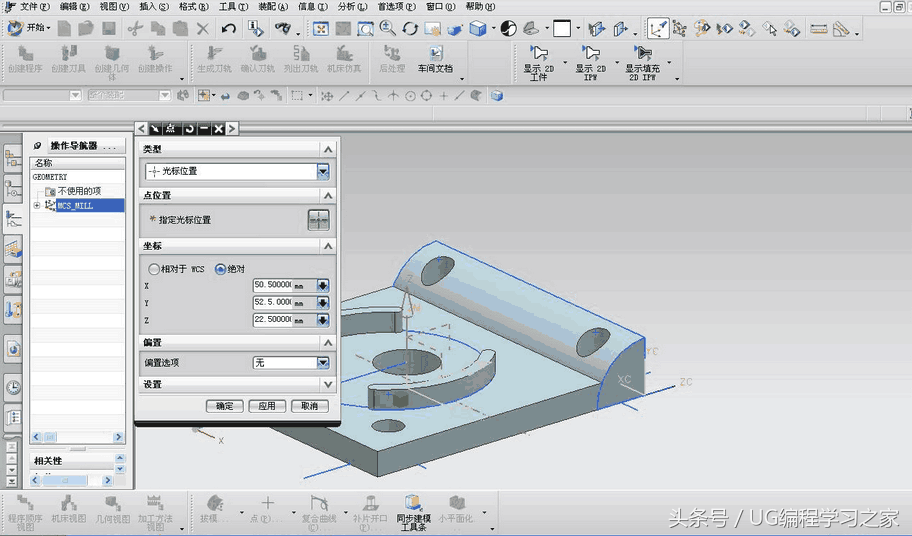
Task: Collapse the 点位置 section
Action: (x=328, y=195)
